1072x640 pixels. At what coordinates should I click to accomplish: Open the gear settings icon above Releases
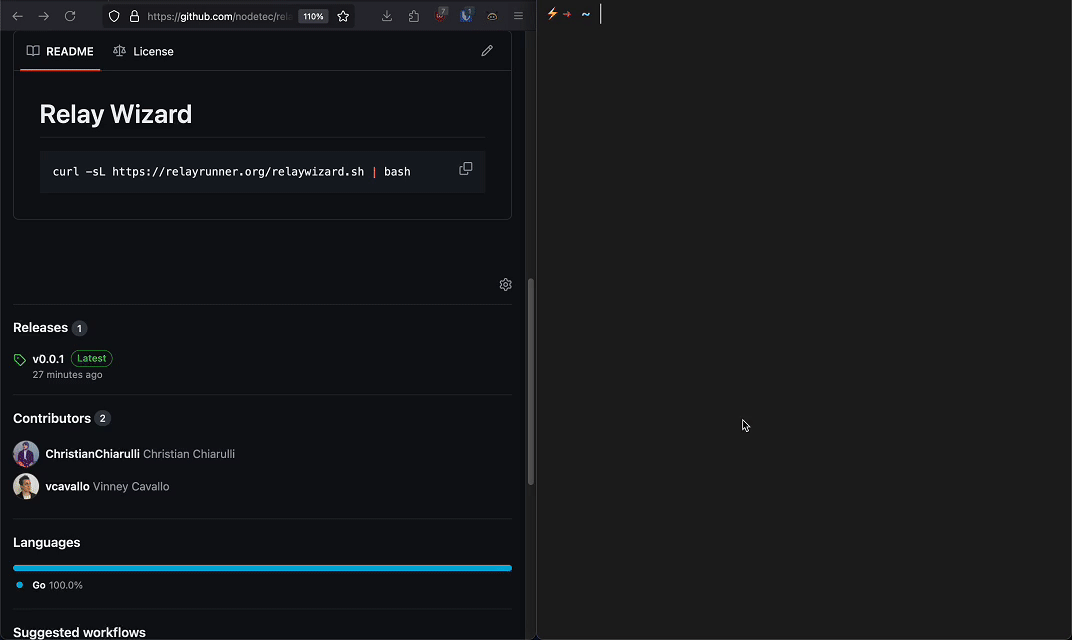click(x=505, y=284)
